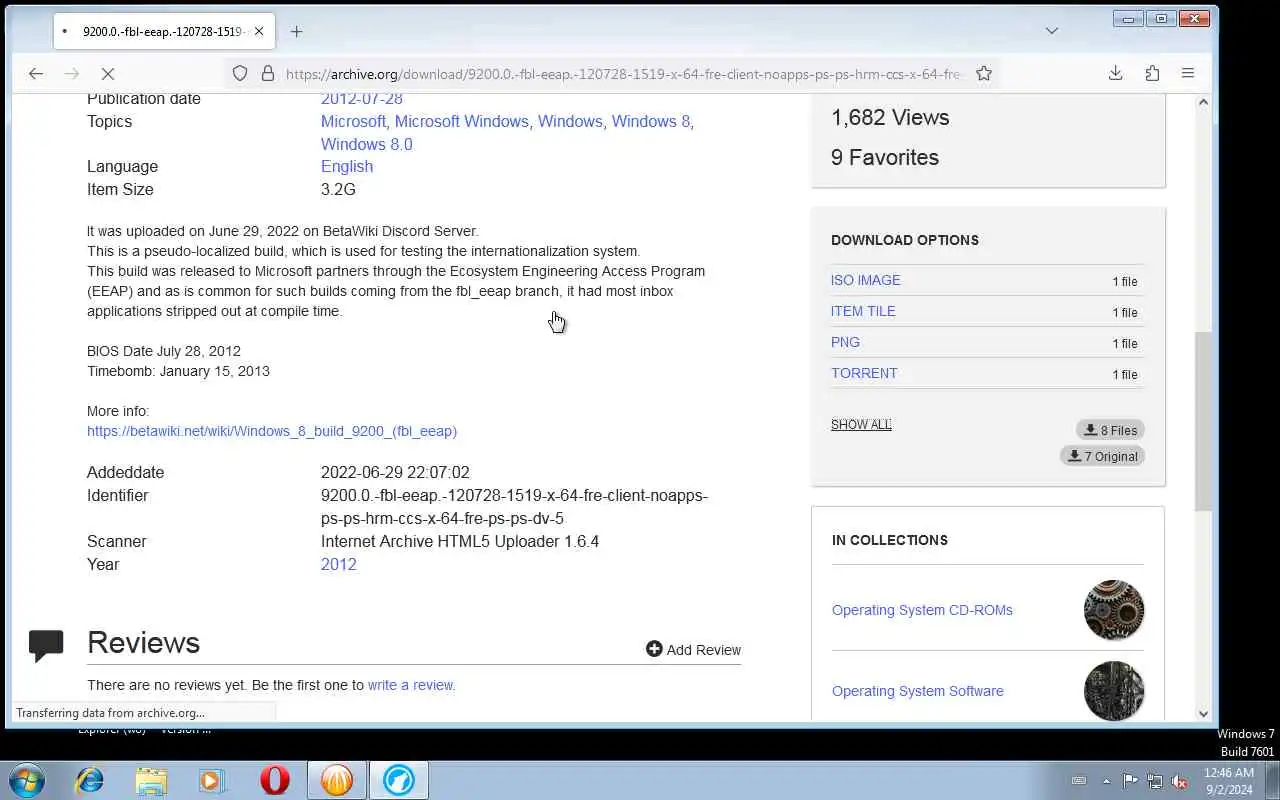
Task: Switch to the active blue browser taskbar button
Action: 399,780
